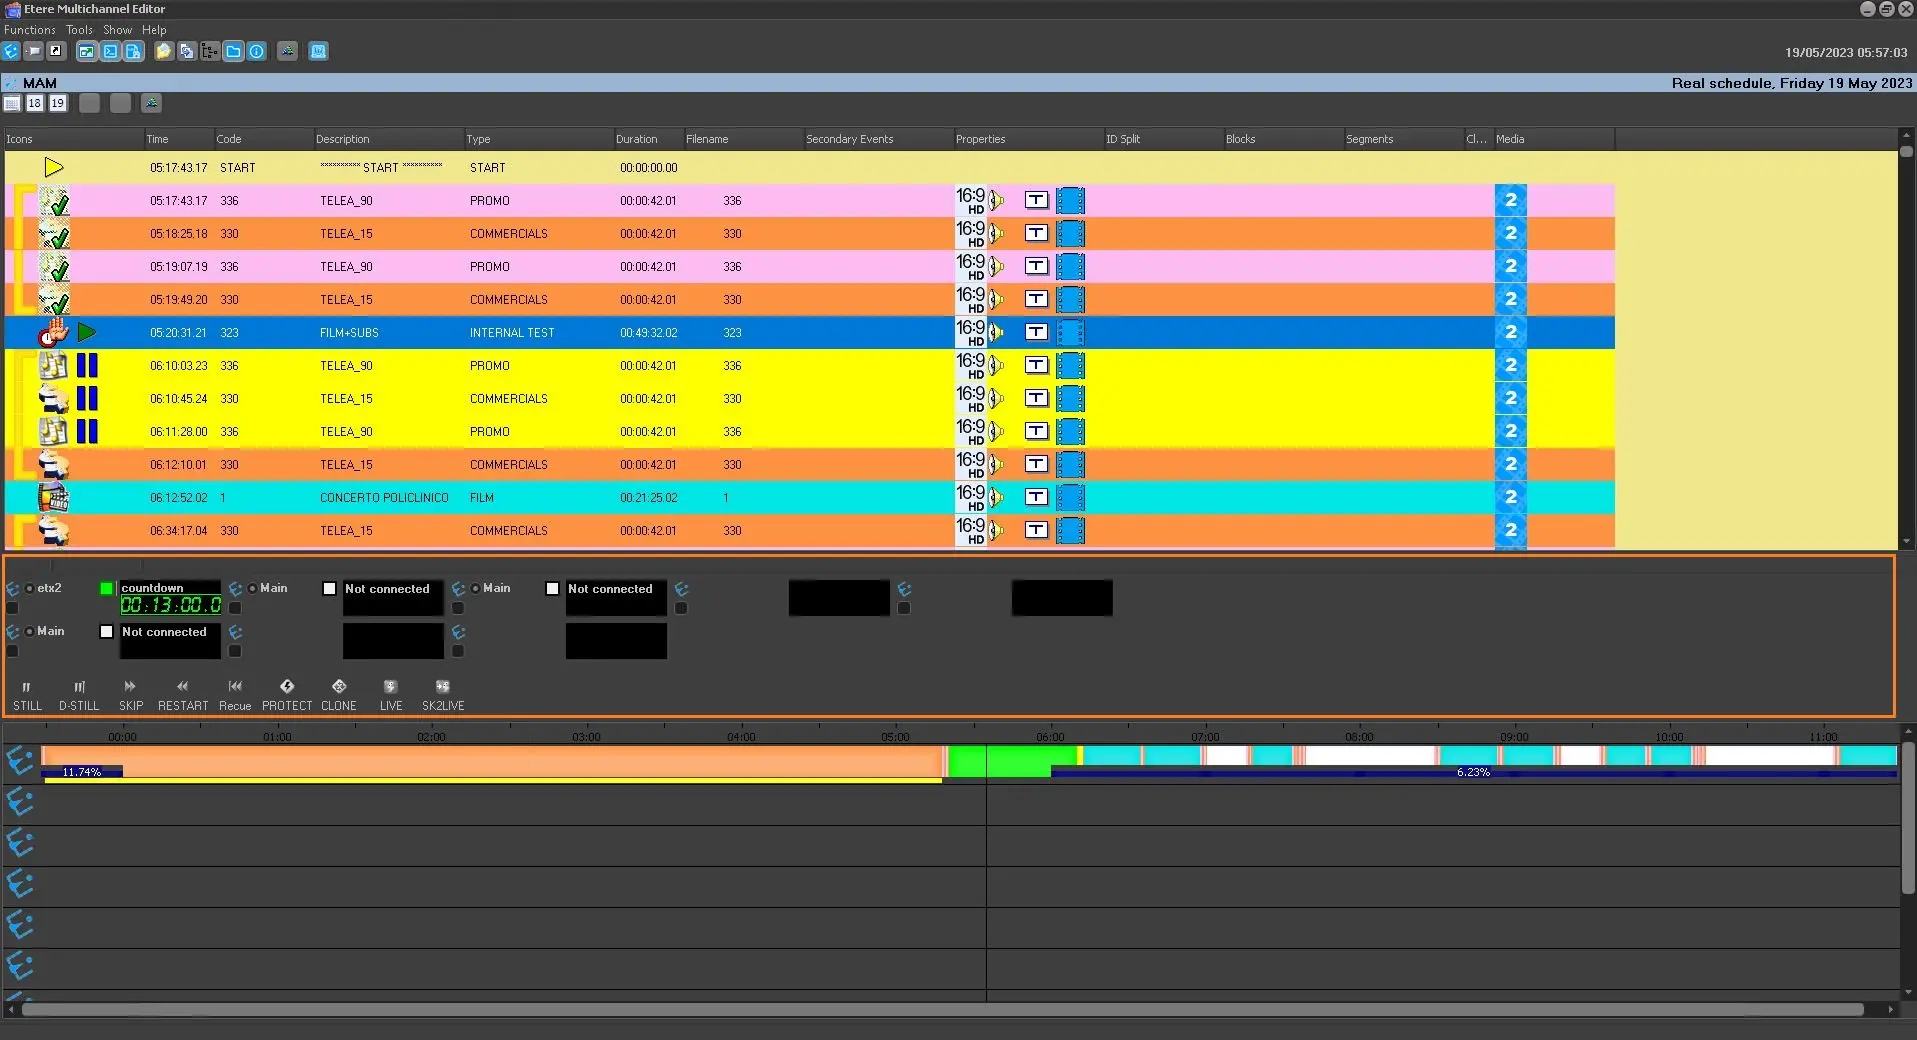Click the CLONE control icon
Viewport: 1917px width, 1040px height.
(339, 687)
